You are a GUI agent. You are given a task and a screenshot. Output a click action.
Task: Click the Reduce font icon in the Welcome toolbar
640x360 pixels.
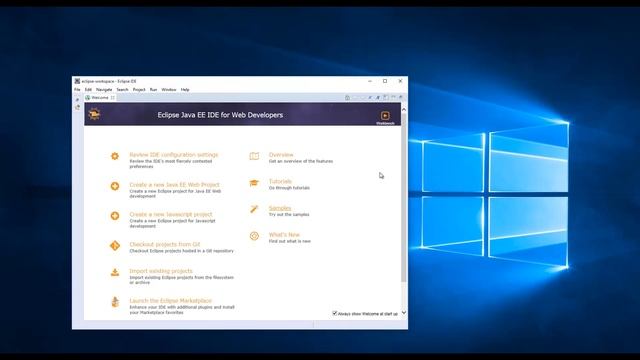coord(370,98)
